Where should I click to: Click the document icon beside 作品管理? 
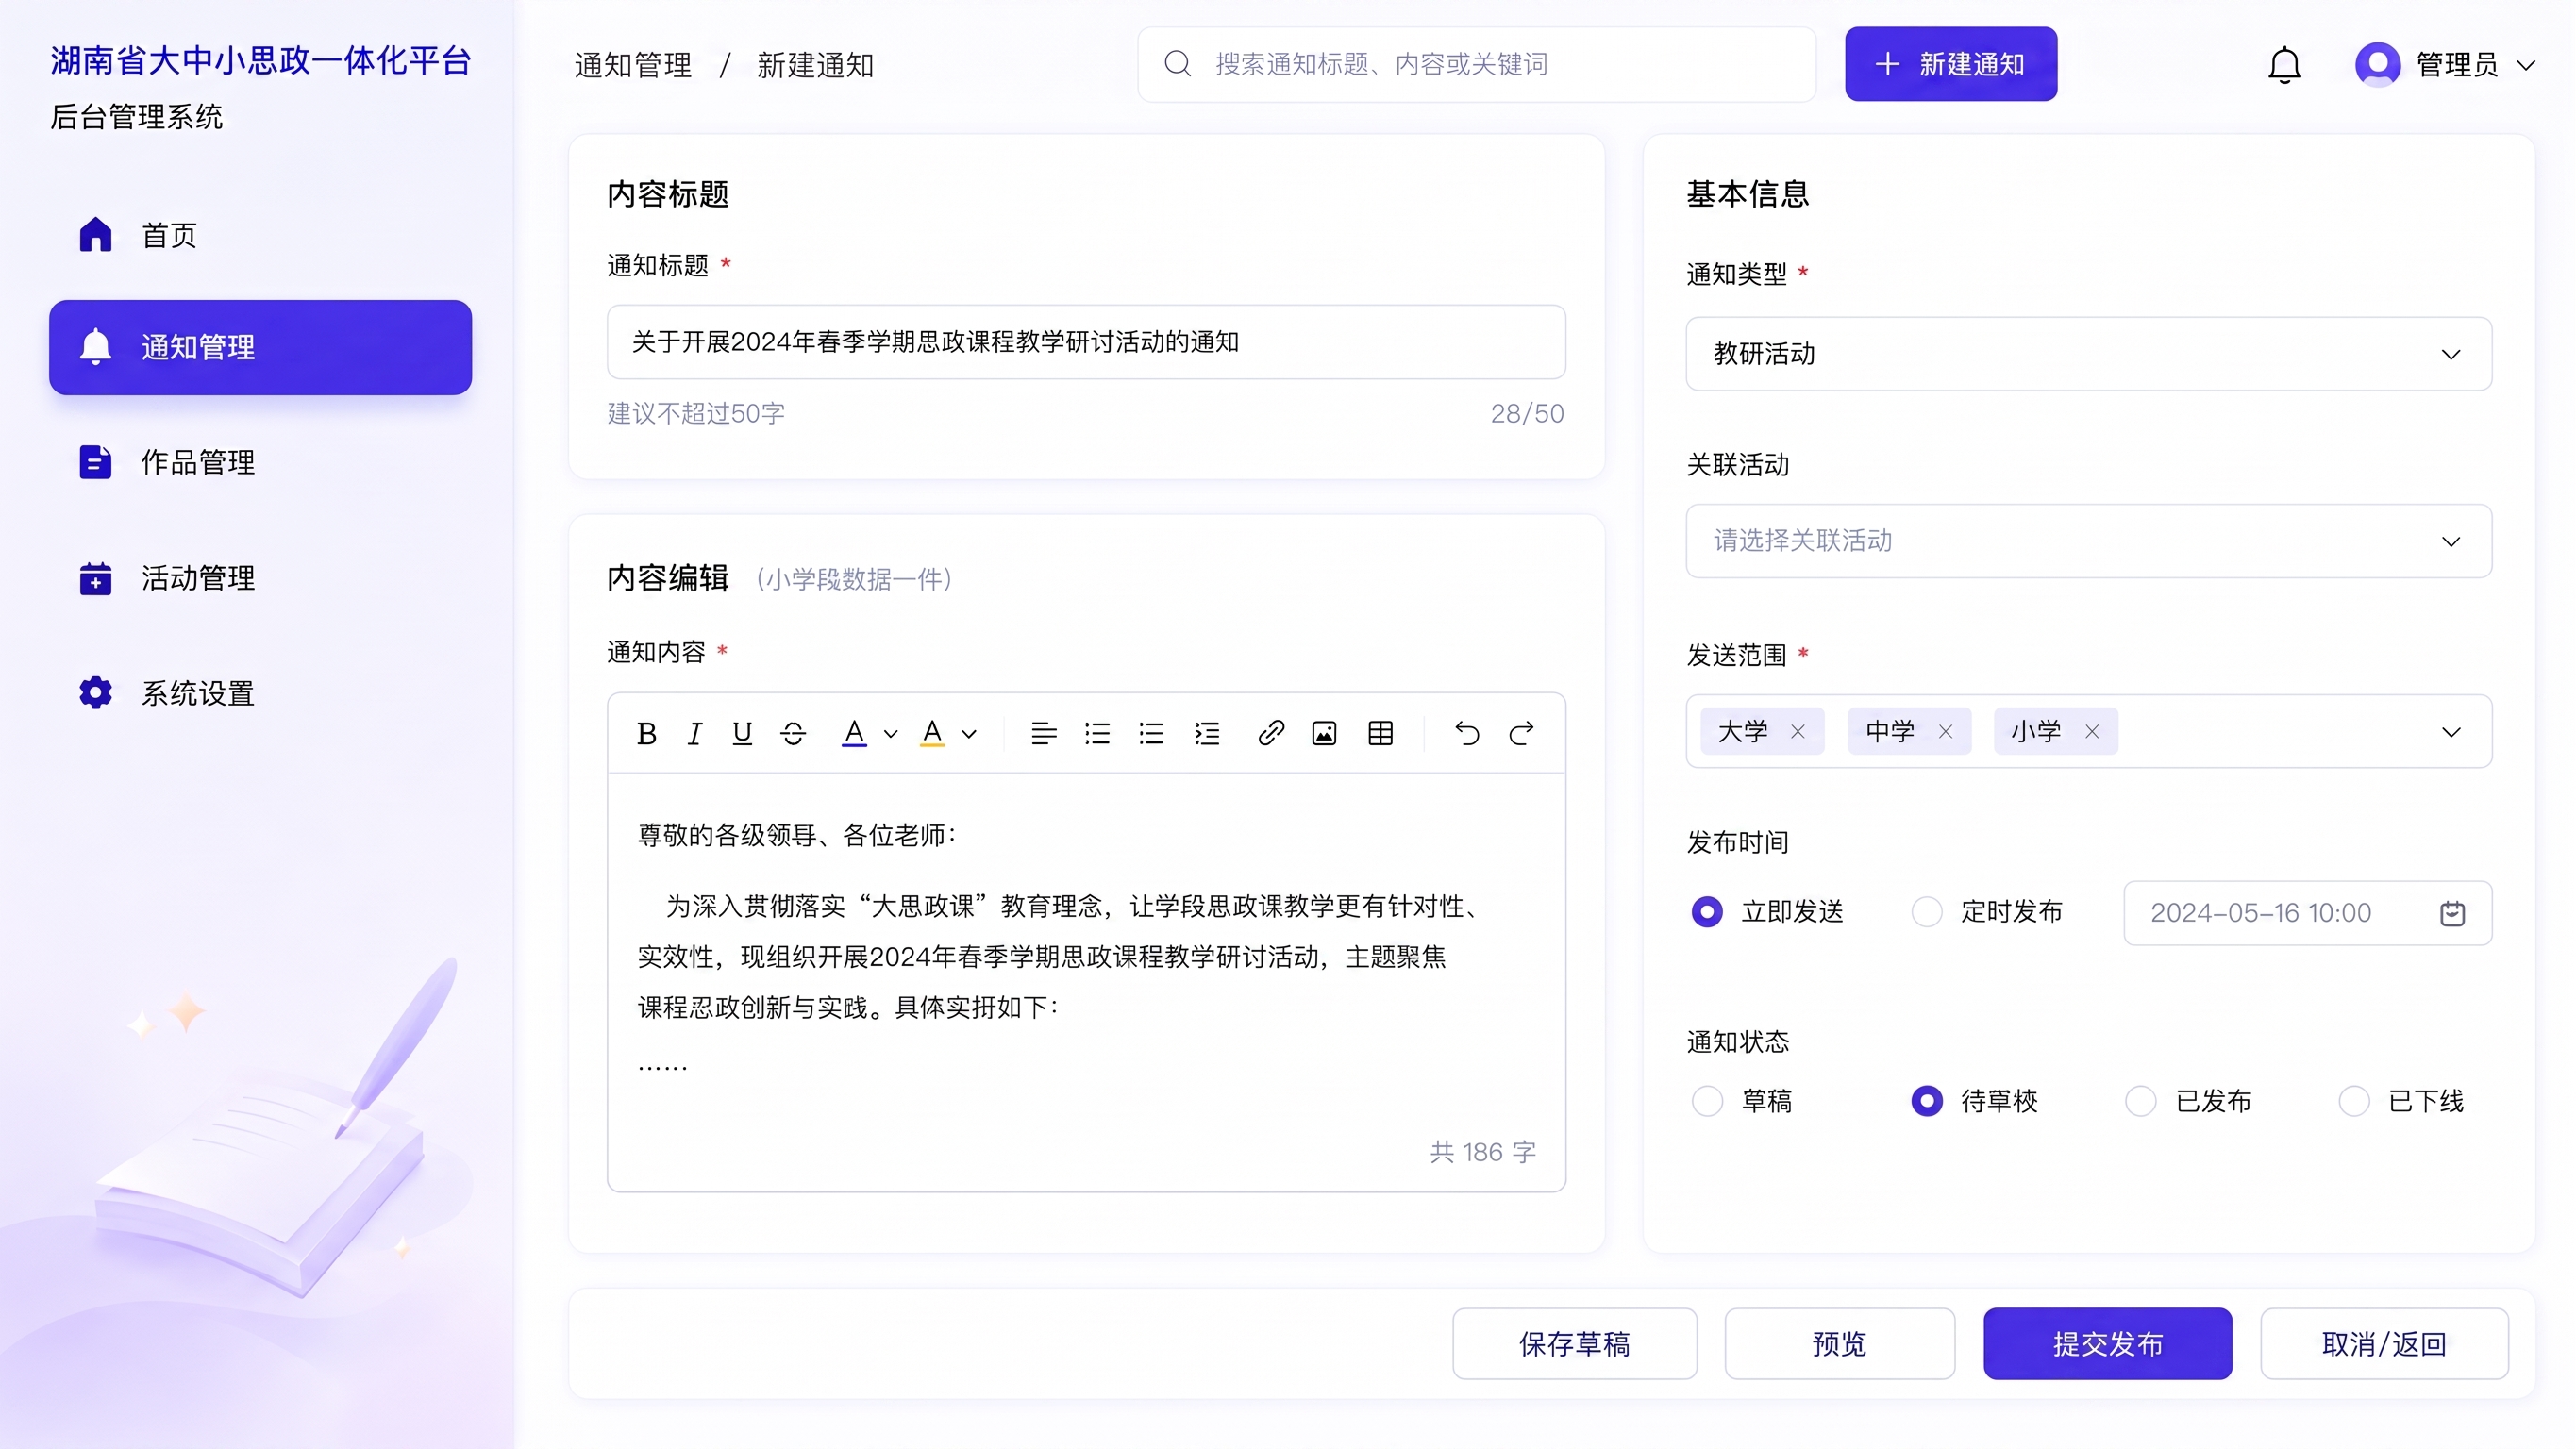coord(95,462)
